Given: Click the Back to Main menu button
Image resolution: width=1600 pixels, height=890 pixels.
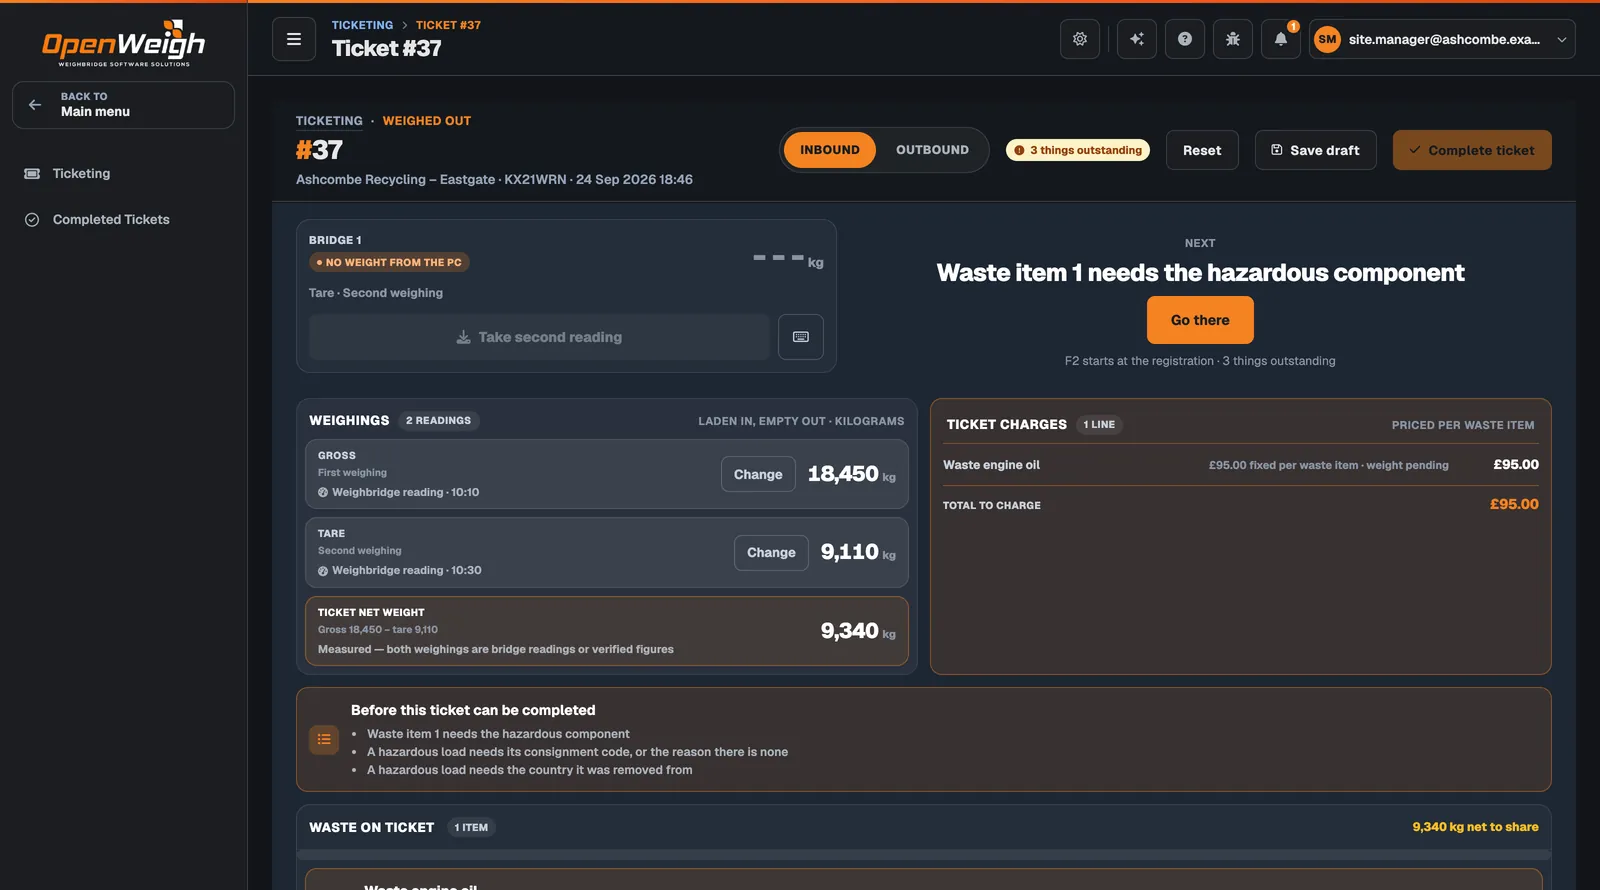Looking at the screenshot, I should pyautogui.click(x=123, y=105).
